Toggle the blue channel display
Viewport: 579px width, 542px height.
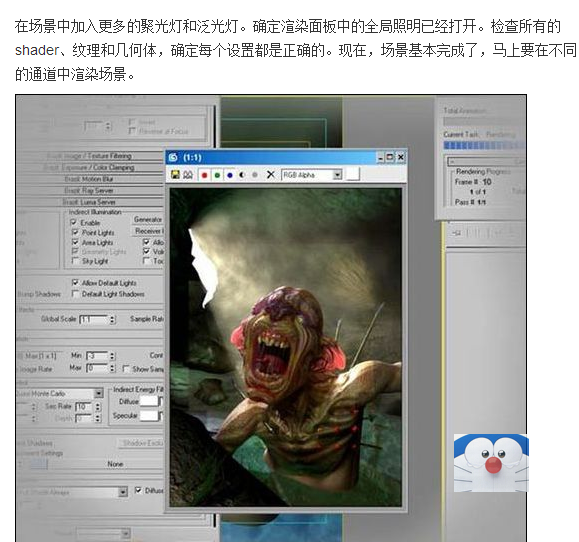(230, 175)
